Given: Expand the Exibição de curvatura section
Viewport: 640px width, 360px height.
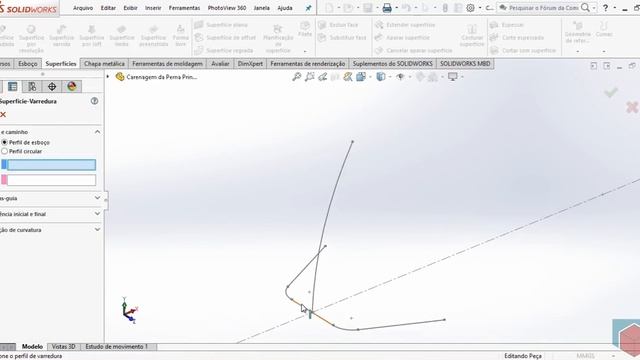Looking at the screenshot, I should coord(97,229).
